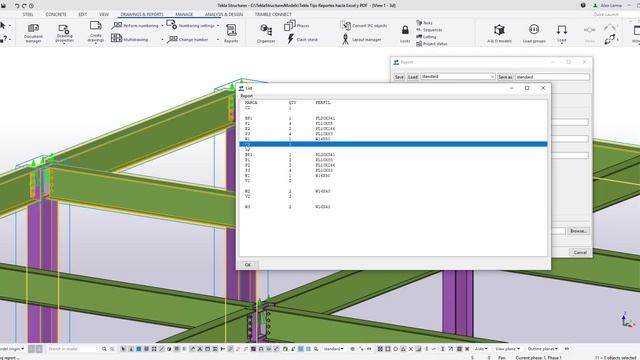Screen dimensions: 640x360
Task: Open the View plane dropdown
Action: (x=507, y=349)
